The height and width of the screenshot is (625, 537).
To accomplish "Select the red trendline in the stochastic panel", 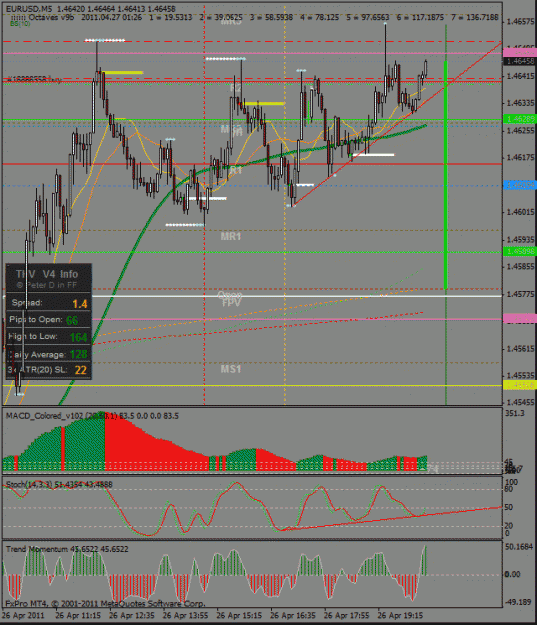I will tap(391, 518).
